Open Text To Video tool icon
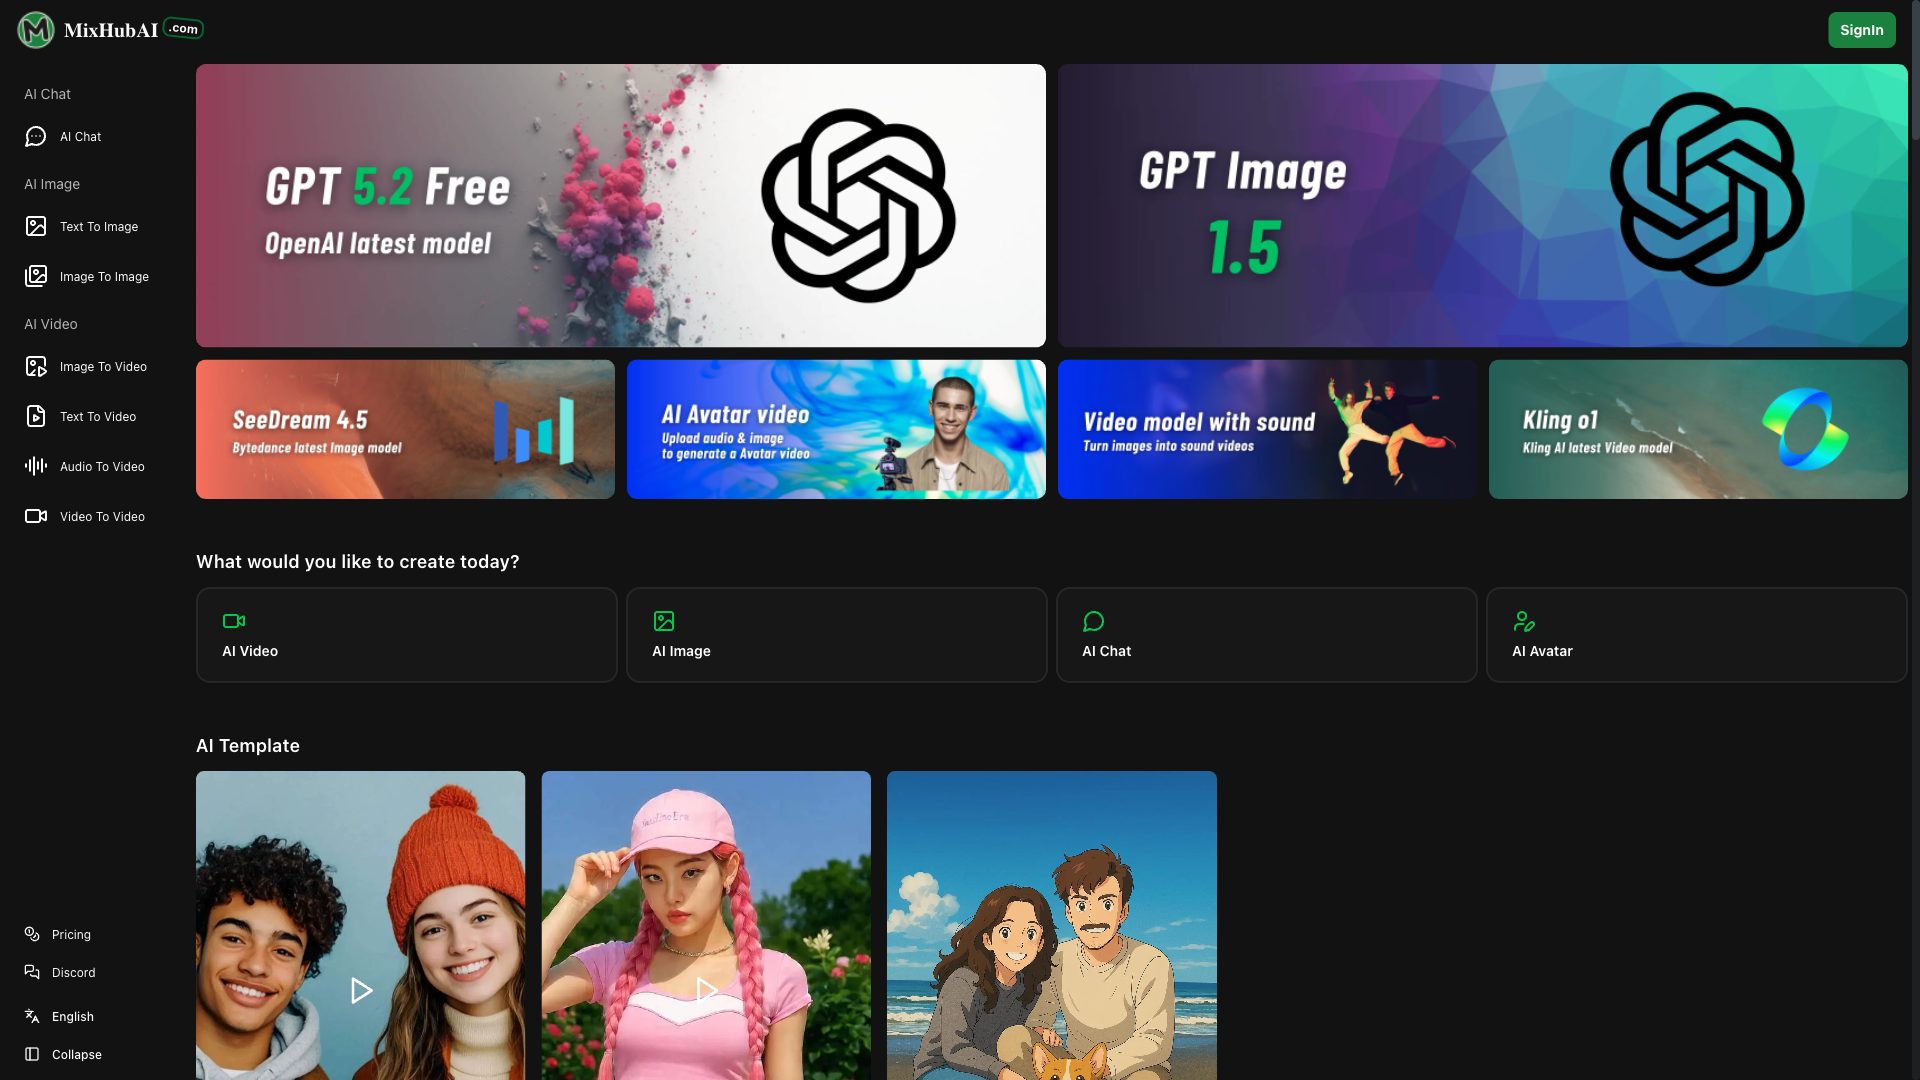 point(36,417)
